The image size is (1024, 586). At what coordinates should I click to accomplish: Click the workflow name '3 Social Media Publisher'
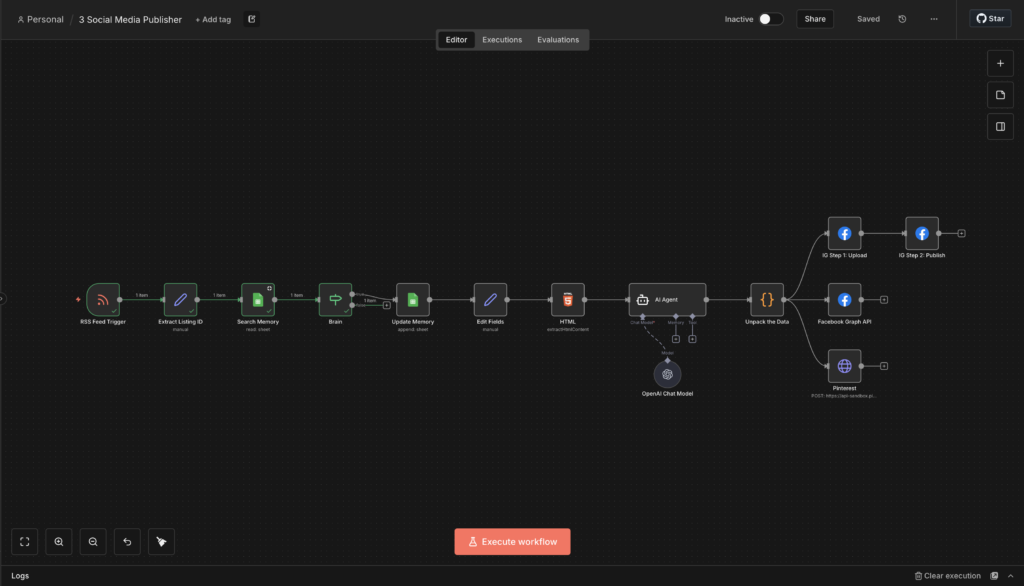click(x=131, y=19)
